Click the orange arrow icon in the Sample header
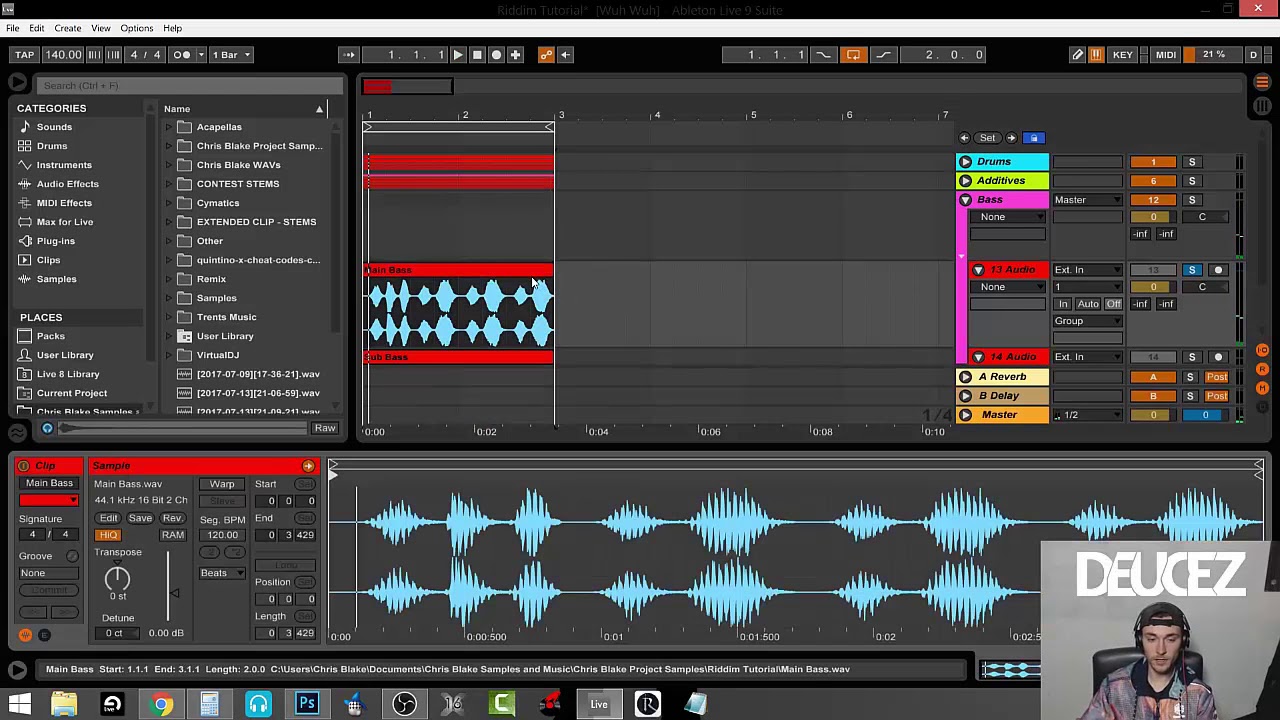The height and width of the screenshot is (720, 1280). pyautogui.click(x=308, y=466)
